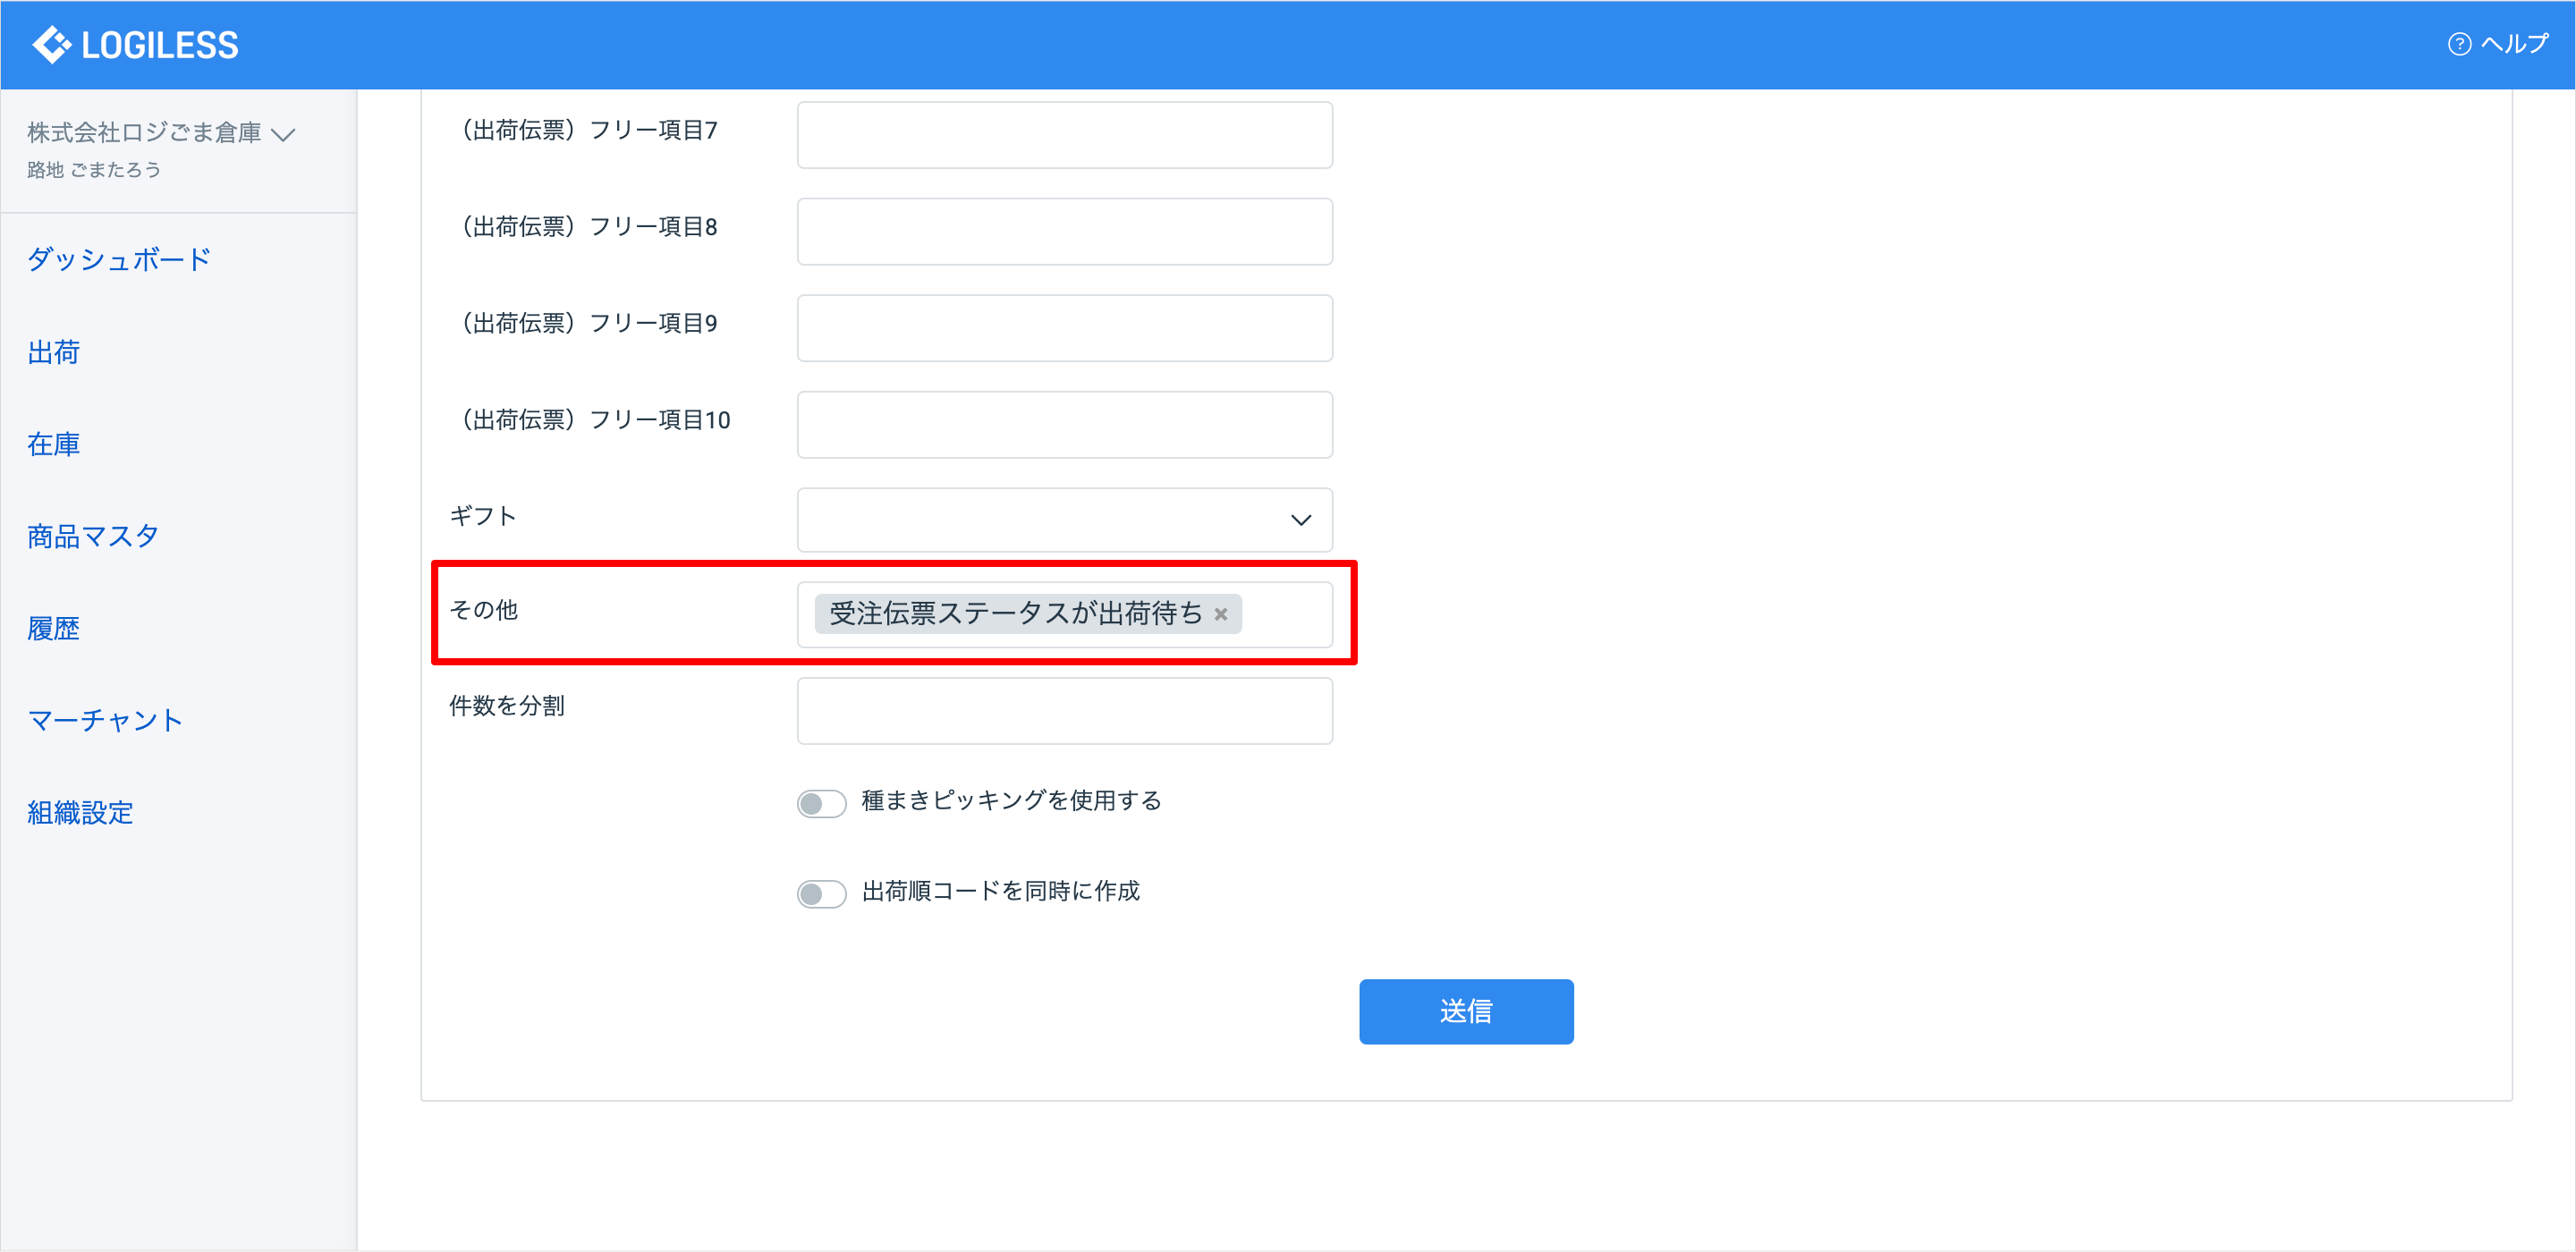Toggle 出荷順コードを同時に作成 switch
This screenshot has width=2576, height=1252.
click(x=821, y=893)
